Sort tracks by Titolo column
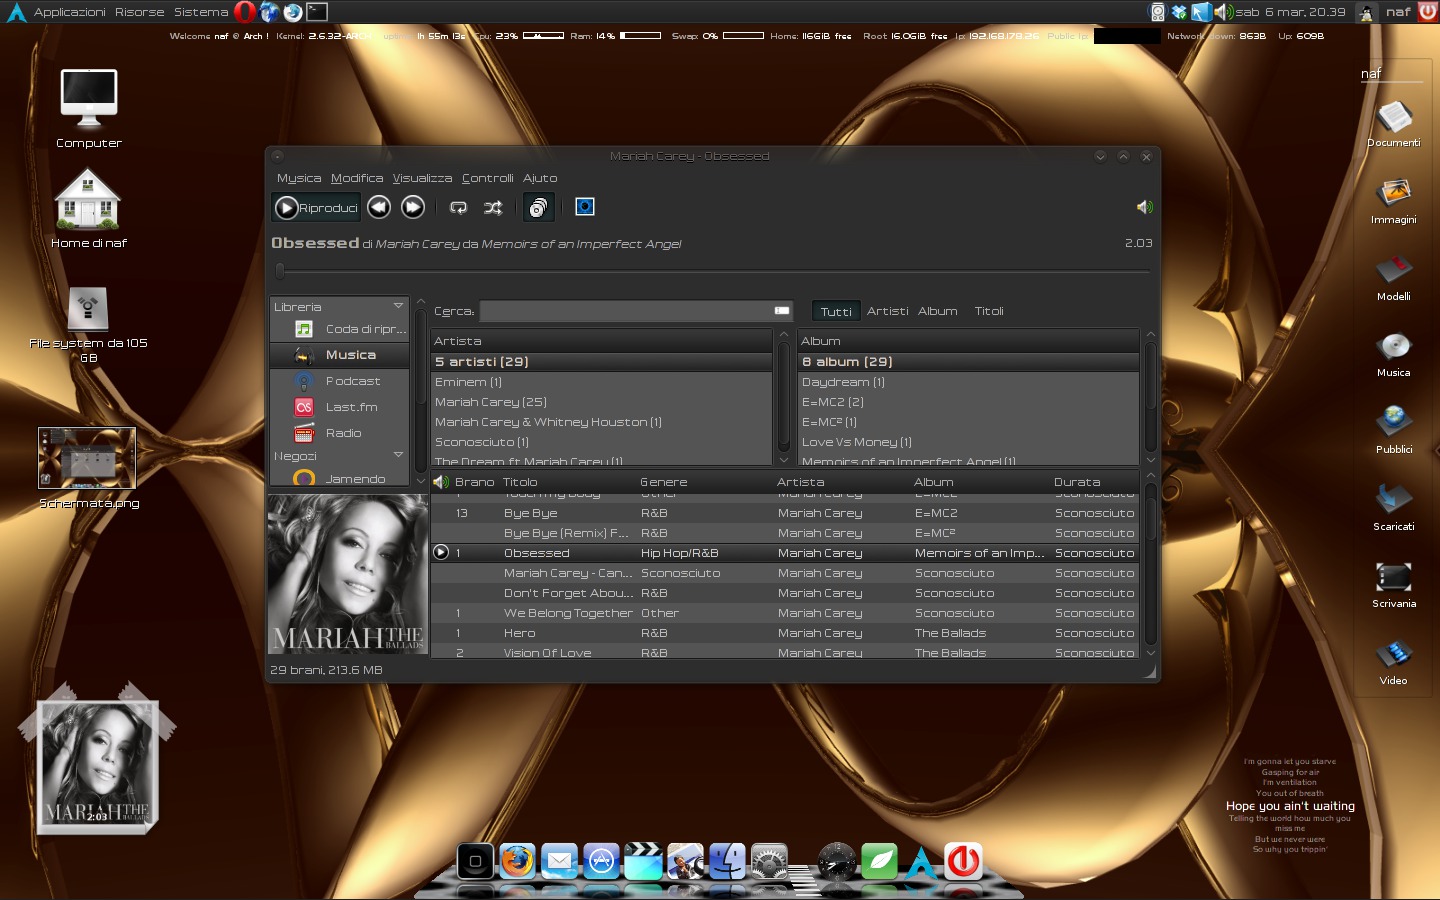 566,482
